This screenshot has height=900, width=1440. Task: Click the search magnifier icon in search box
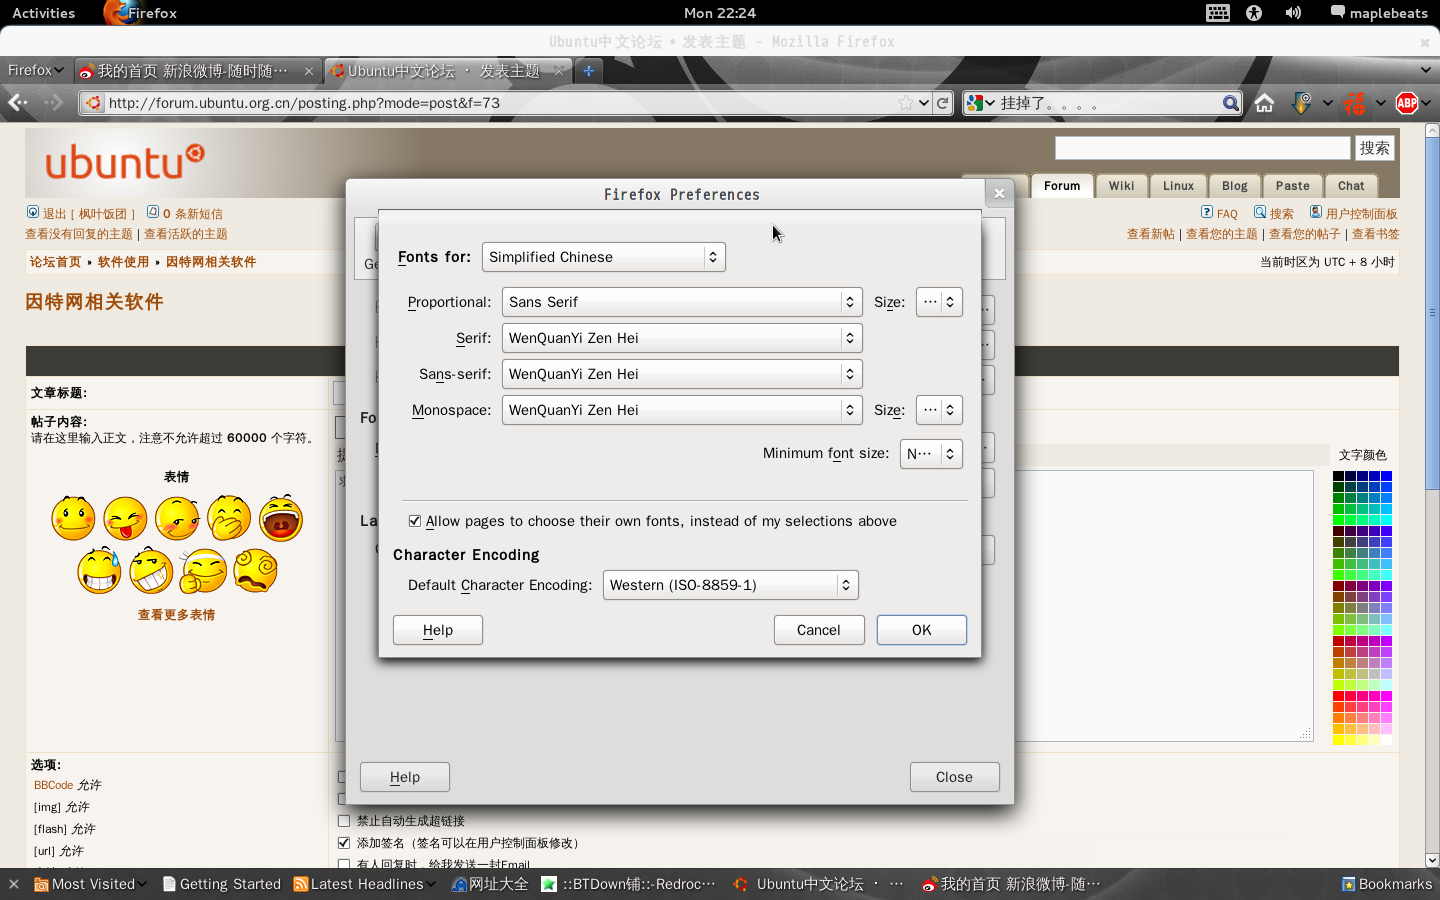pos(1231,103)
